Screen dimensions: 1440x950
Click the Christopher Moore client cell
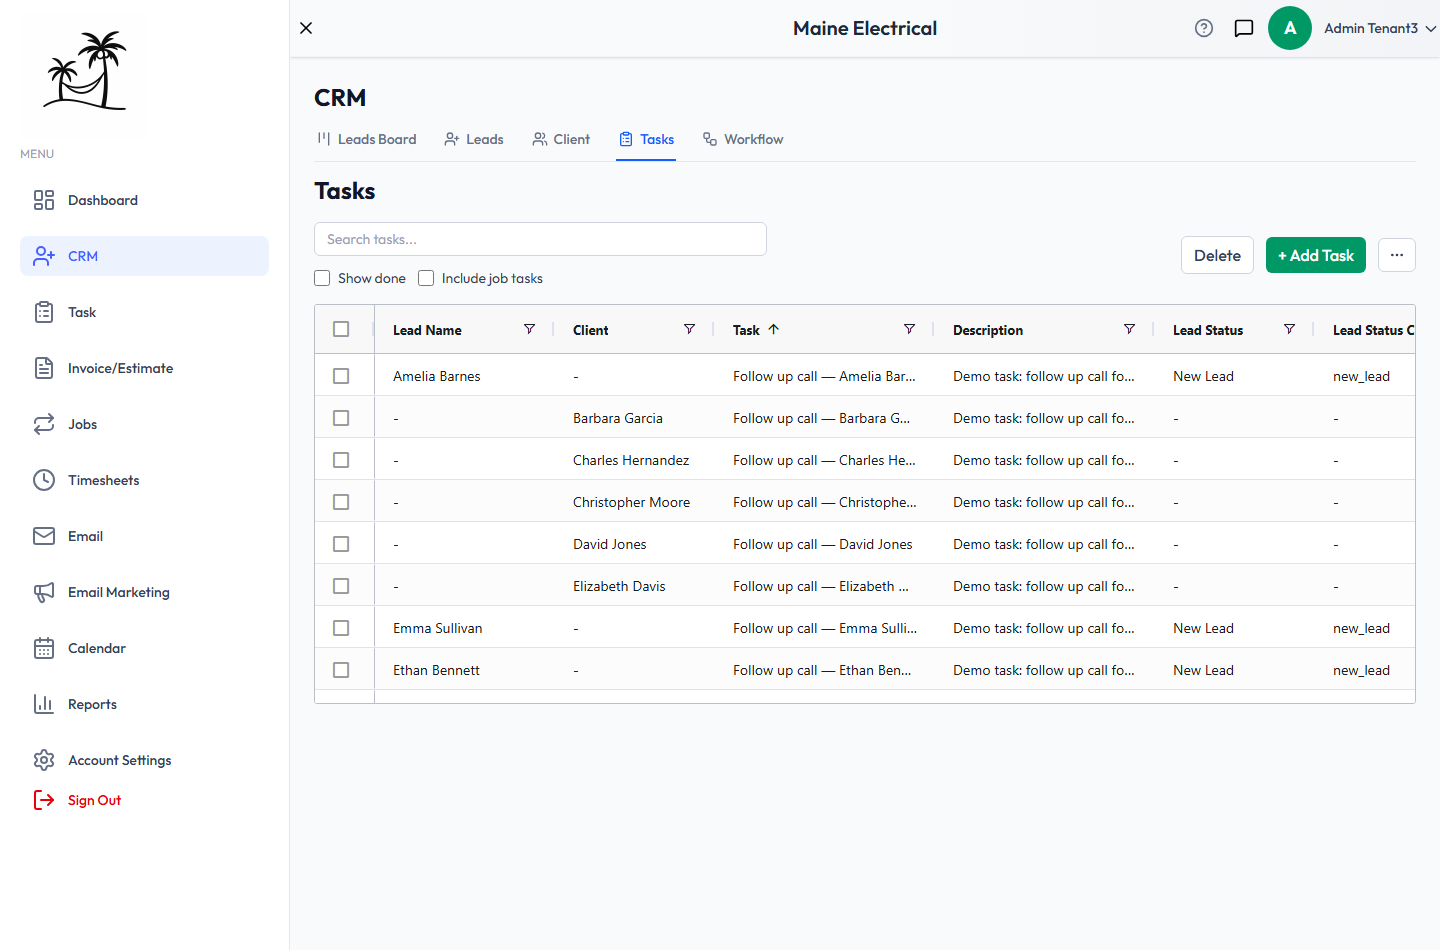click(632, 502)
